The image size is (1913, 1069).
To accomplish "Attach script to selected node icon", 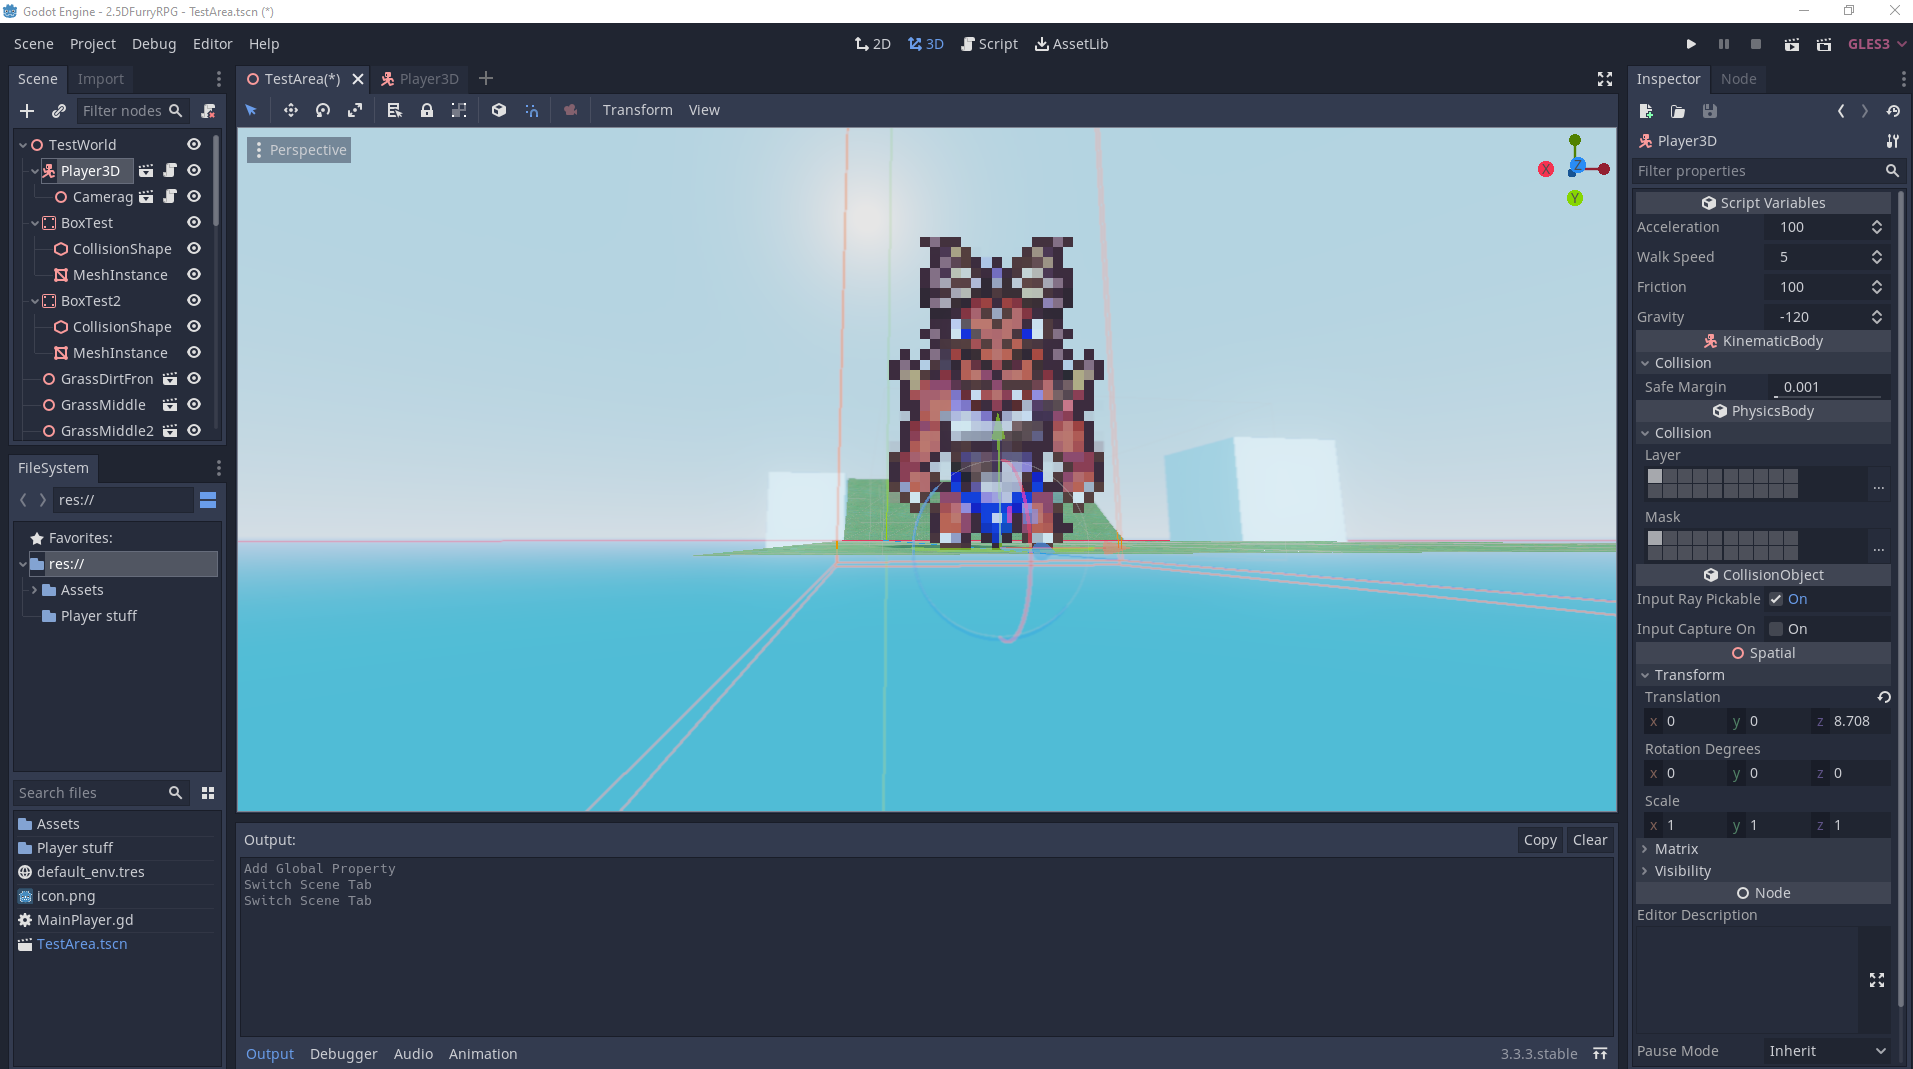I will click(x=208, y=111).
